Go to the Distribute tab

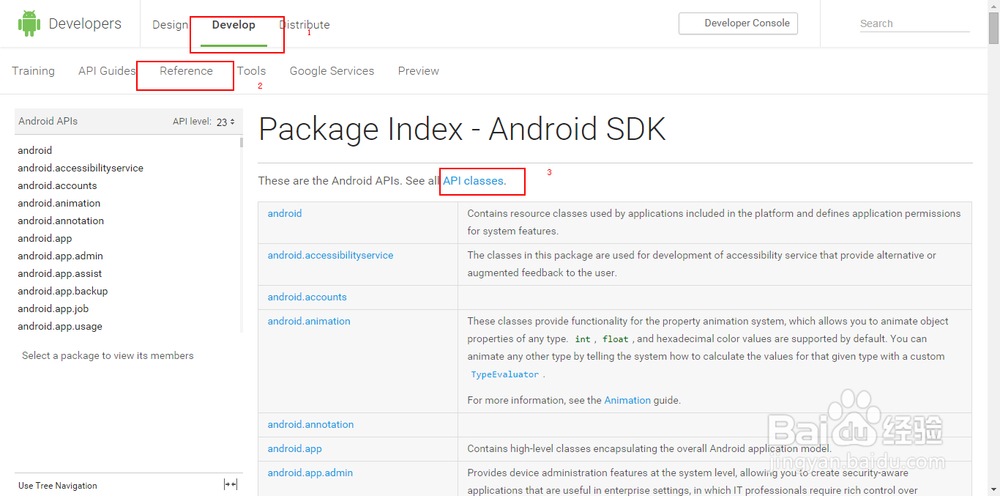coord(304,25)
